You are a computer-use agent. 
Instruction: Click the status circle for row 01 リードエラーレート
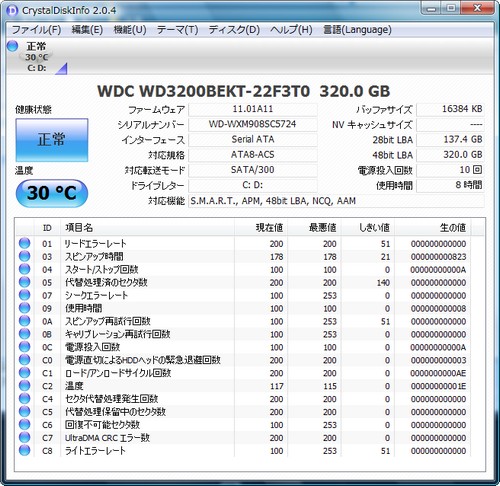(24, 243)
